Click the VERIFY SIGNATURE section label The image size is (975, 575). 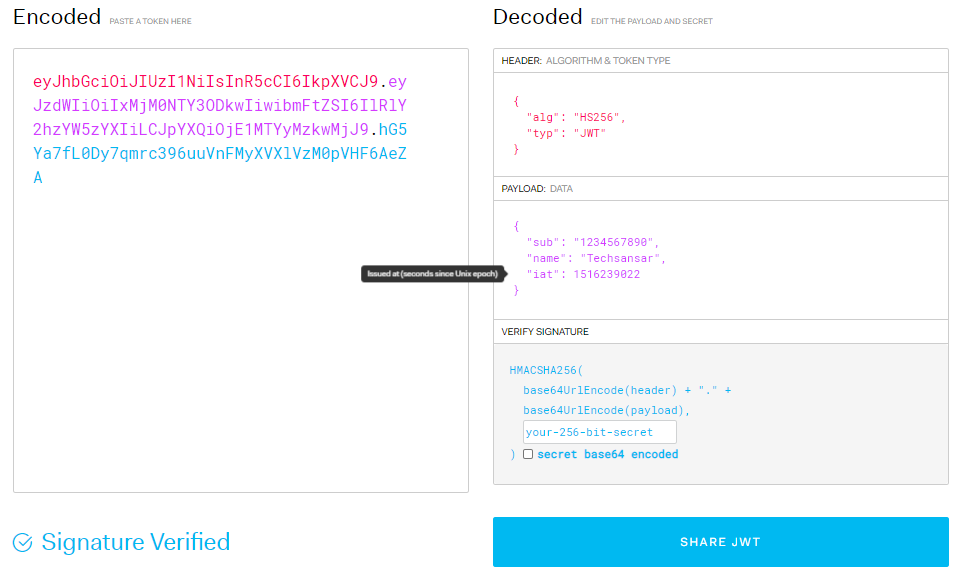[x=545, y=331]
